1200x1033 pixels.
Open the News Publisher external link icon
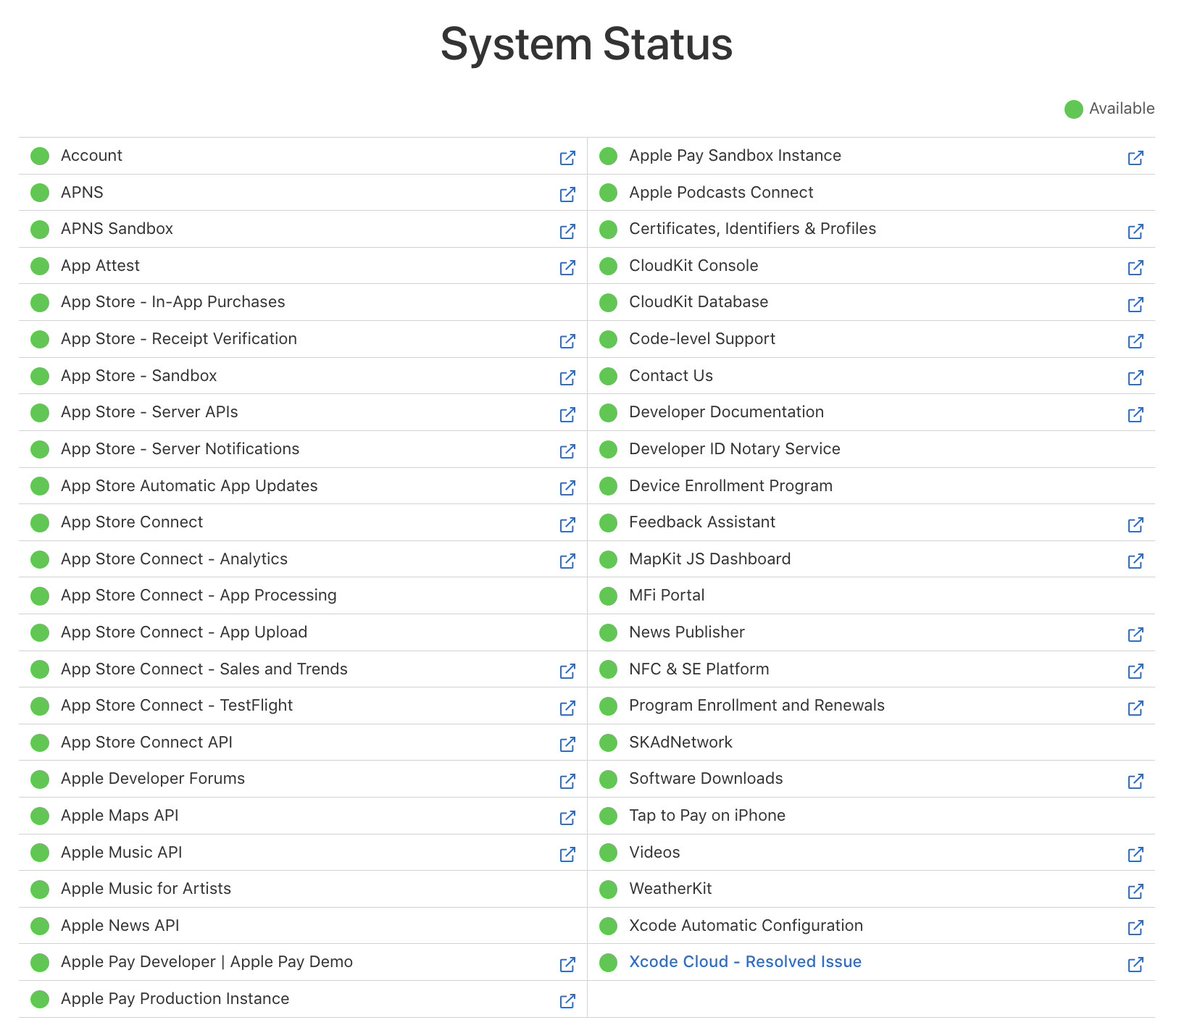[x=1135, y=634]
